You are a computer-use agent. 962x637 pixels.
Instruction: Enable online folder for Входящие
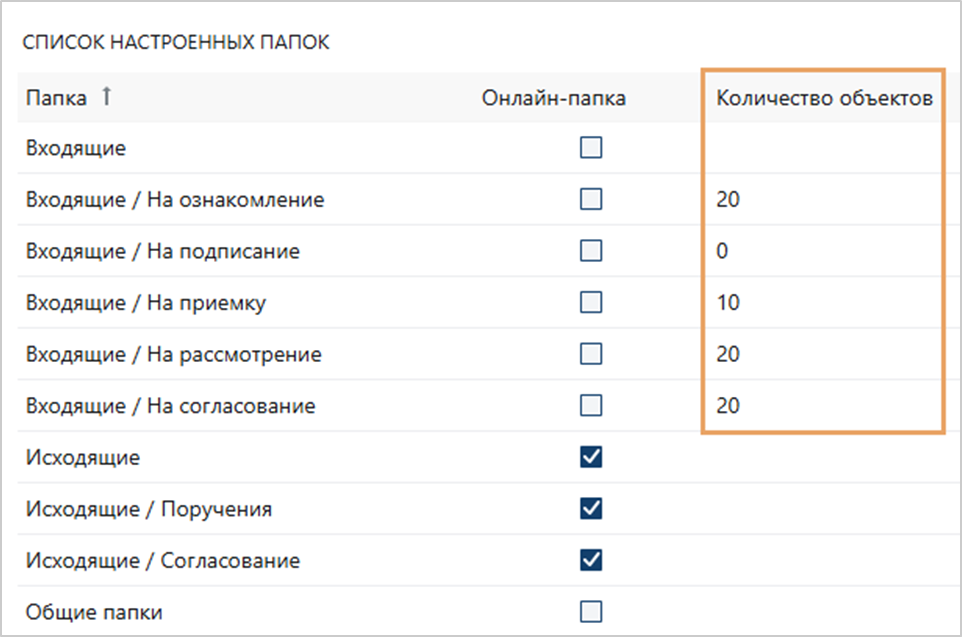coord(591,147)
